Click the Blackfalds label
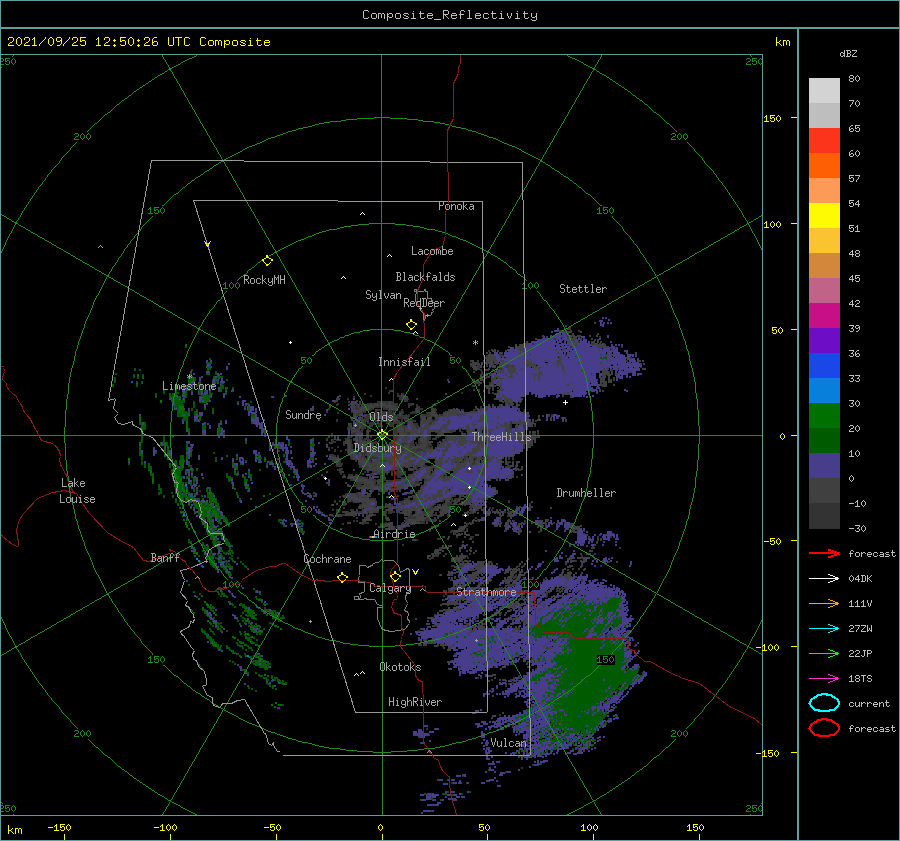900x841 pixels. (425, 277)
